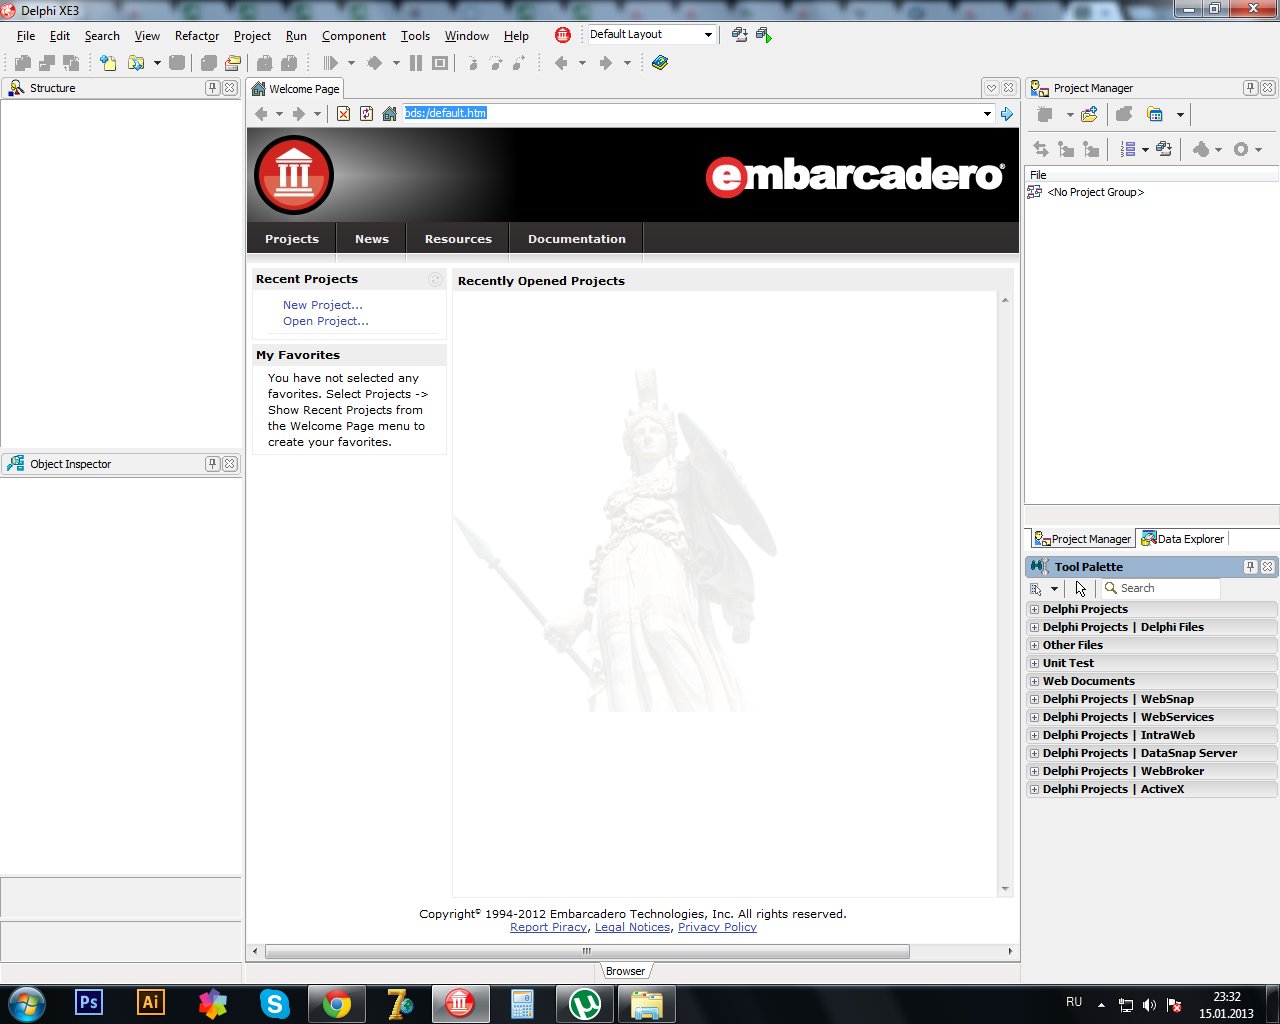Expand Delphi Projects | DataSnap Server category
The width and height of the screenshot is (1280, 1024).
point(1035,754)
